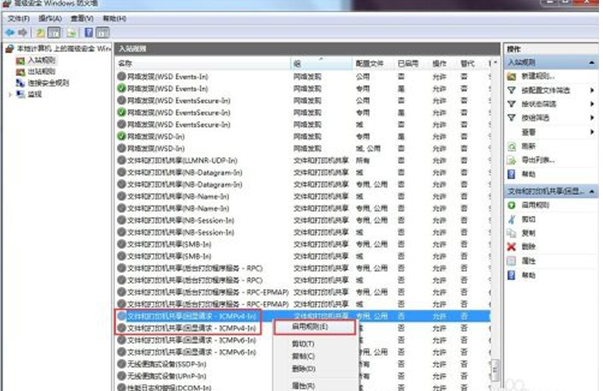Choose 删除(D) in the context menu
603x391 pixels.
coord(303,369)
